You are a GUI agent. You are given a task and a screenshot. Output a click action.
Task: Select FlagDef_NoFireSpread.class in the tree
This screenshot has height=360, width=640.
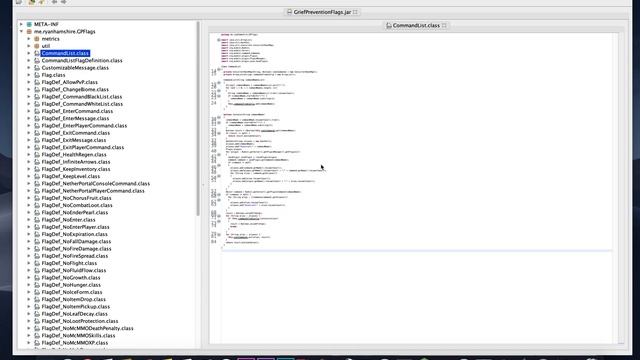coord(75,256)
